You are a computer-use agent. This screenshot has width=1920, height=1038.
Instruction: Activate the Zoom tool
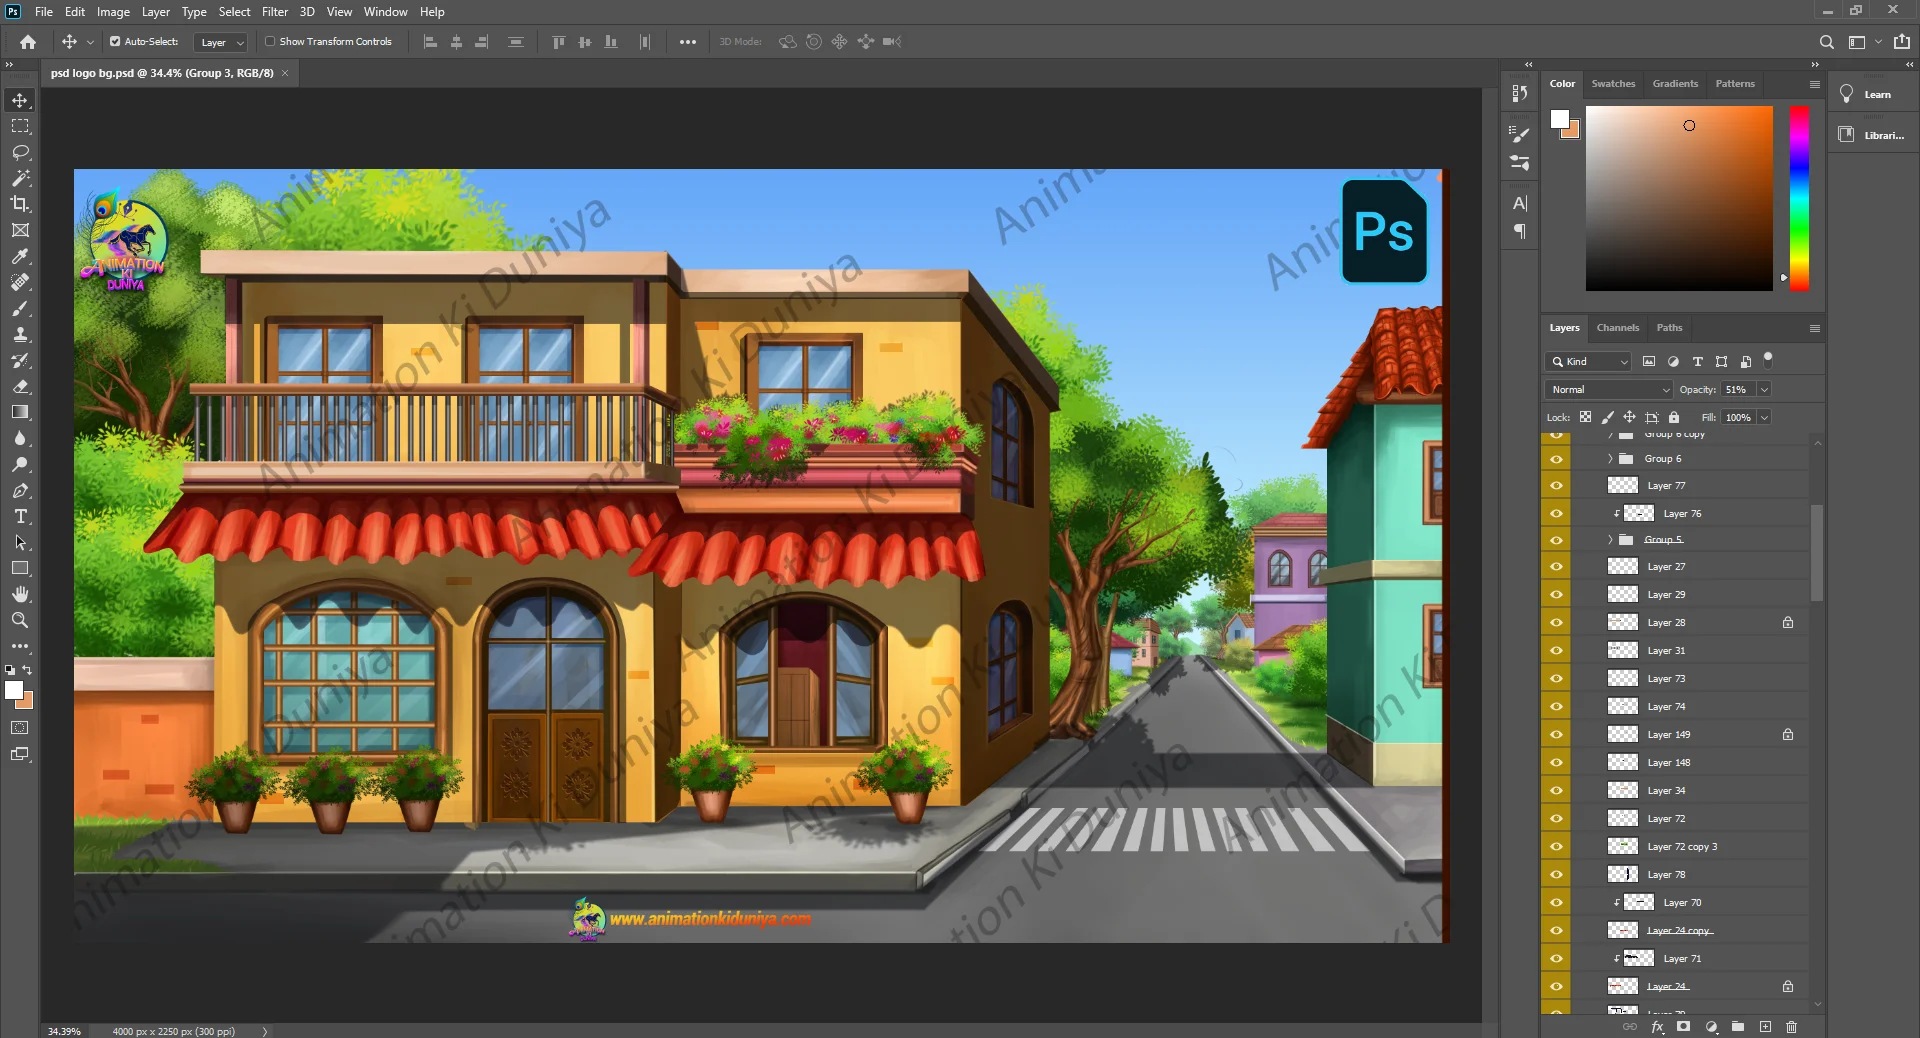pos(20,620)
